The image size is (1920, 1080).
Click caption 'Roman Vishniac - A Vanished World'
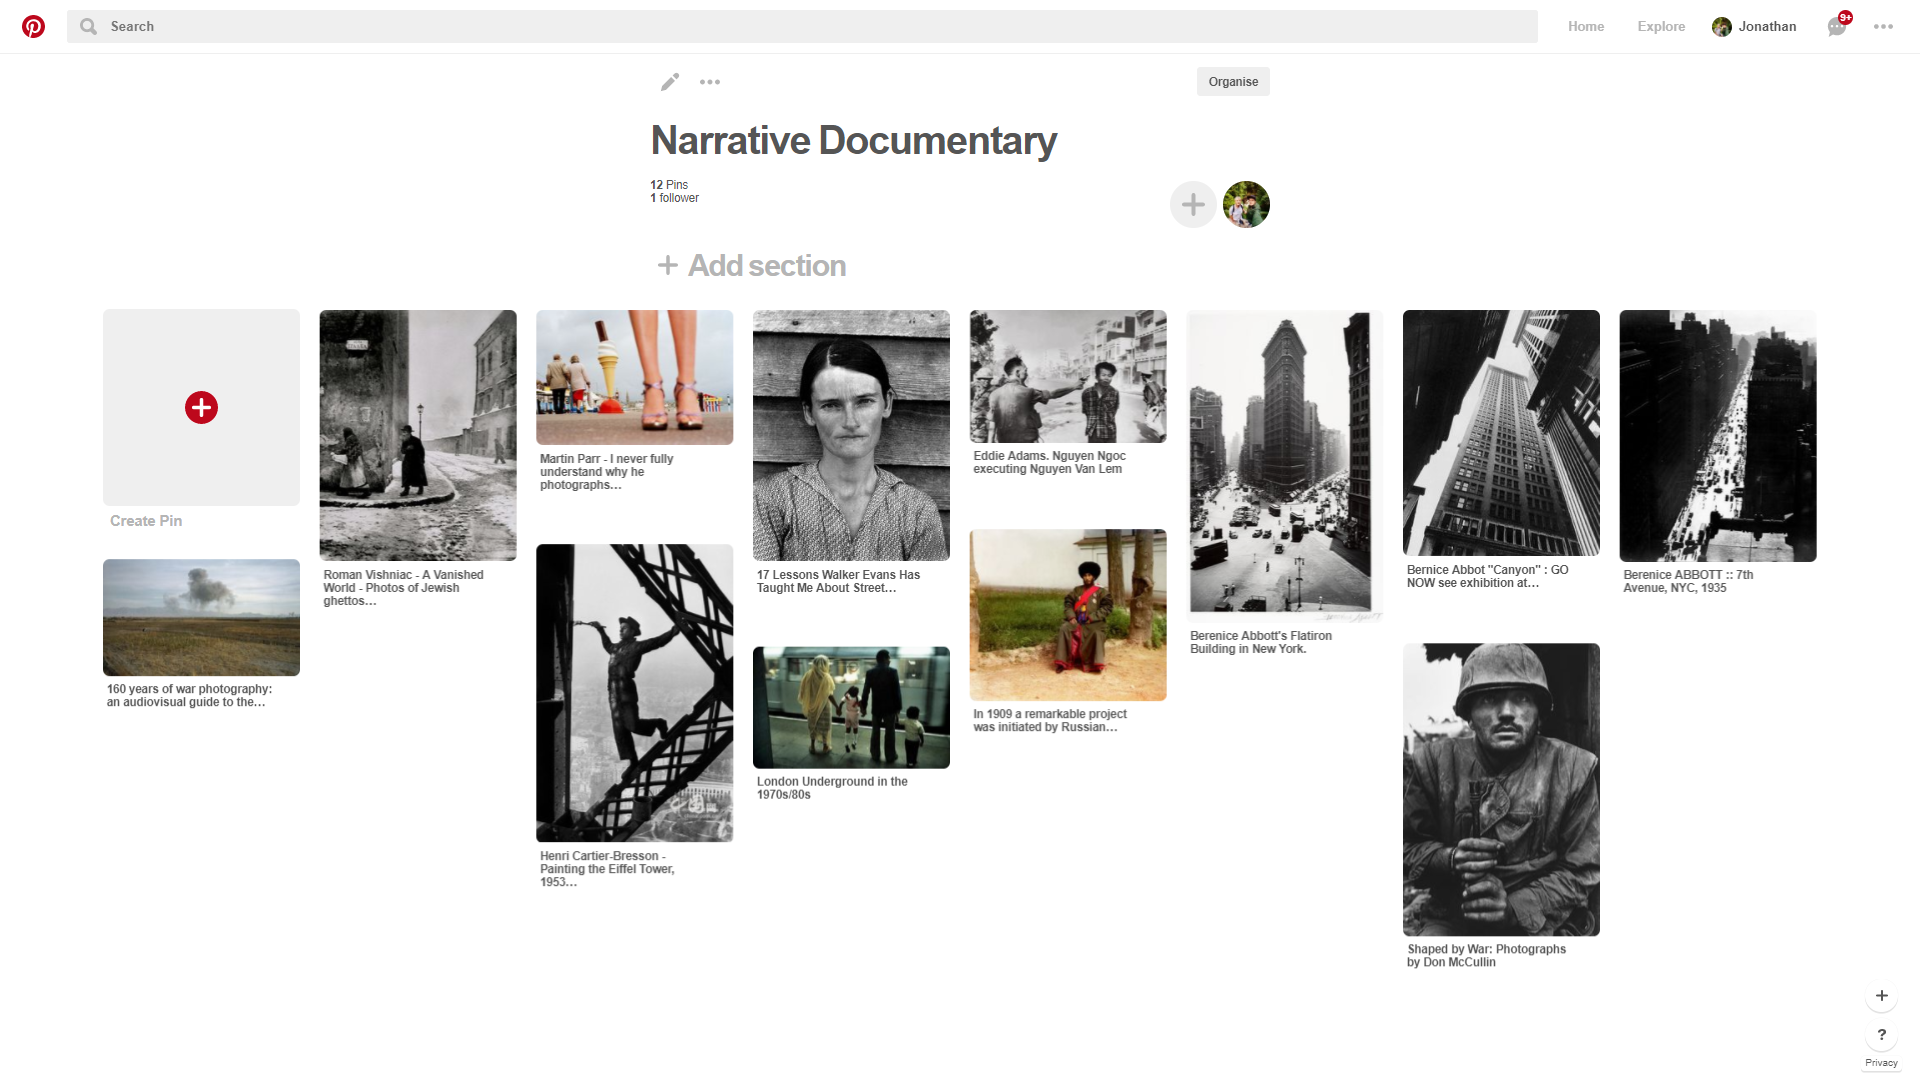(403, 588)
